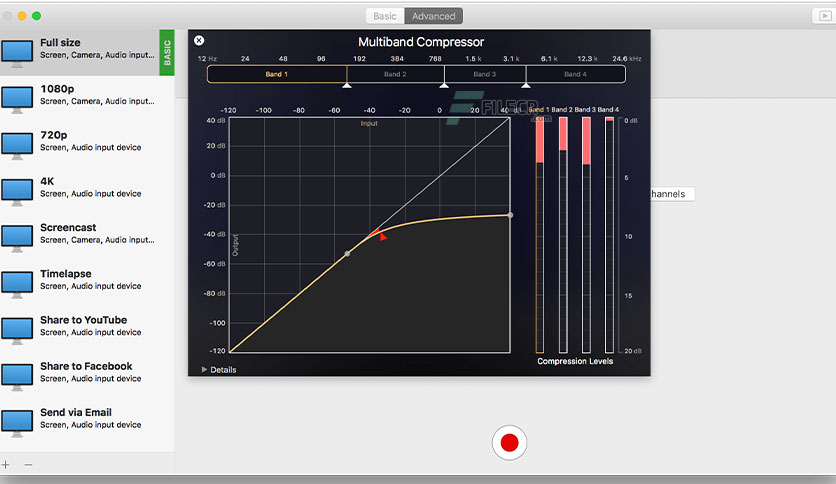Click the Band 2/Band 3 crossover marker

coord(444,85)
